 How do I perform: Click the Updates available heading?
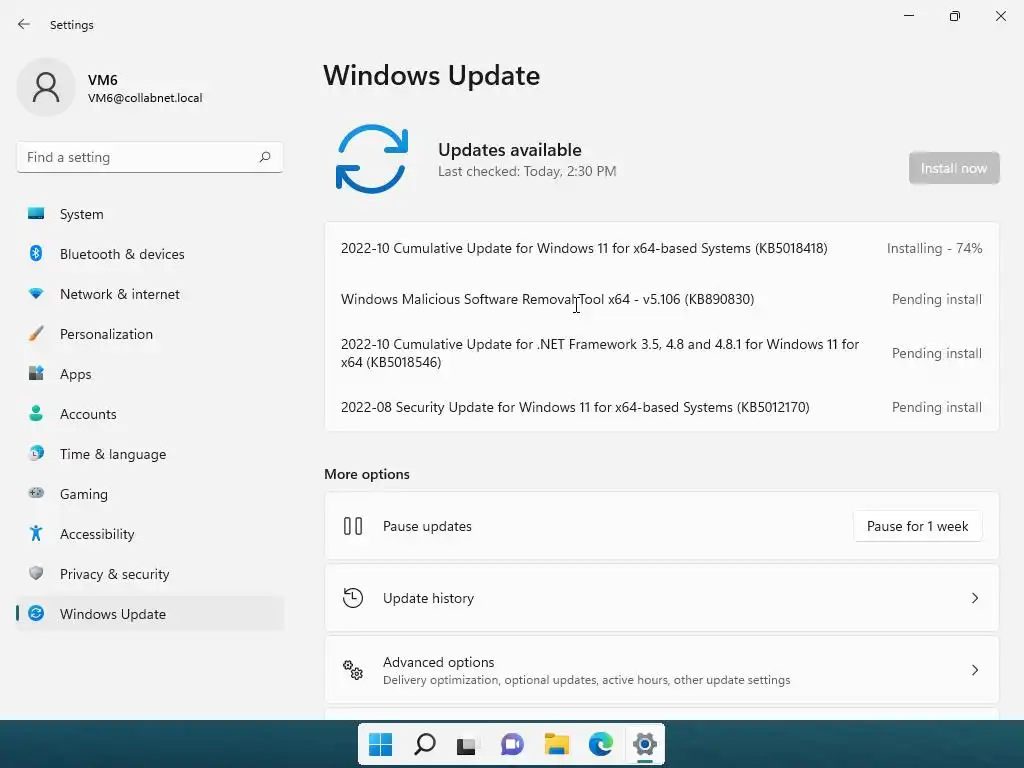pyautogui.click(x=509, y=150)
